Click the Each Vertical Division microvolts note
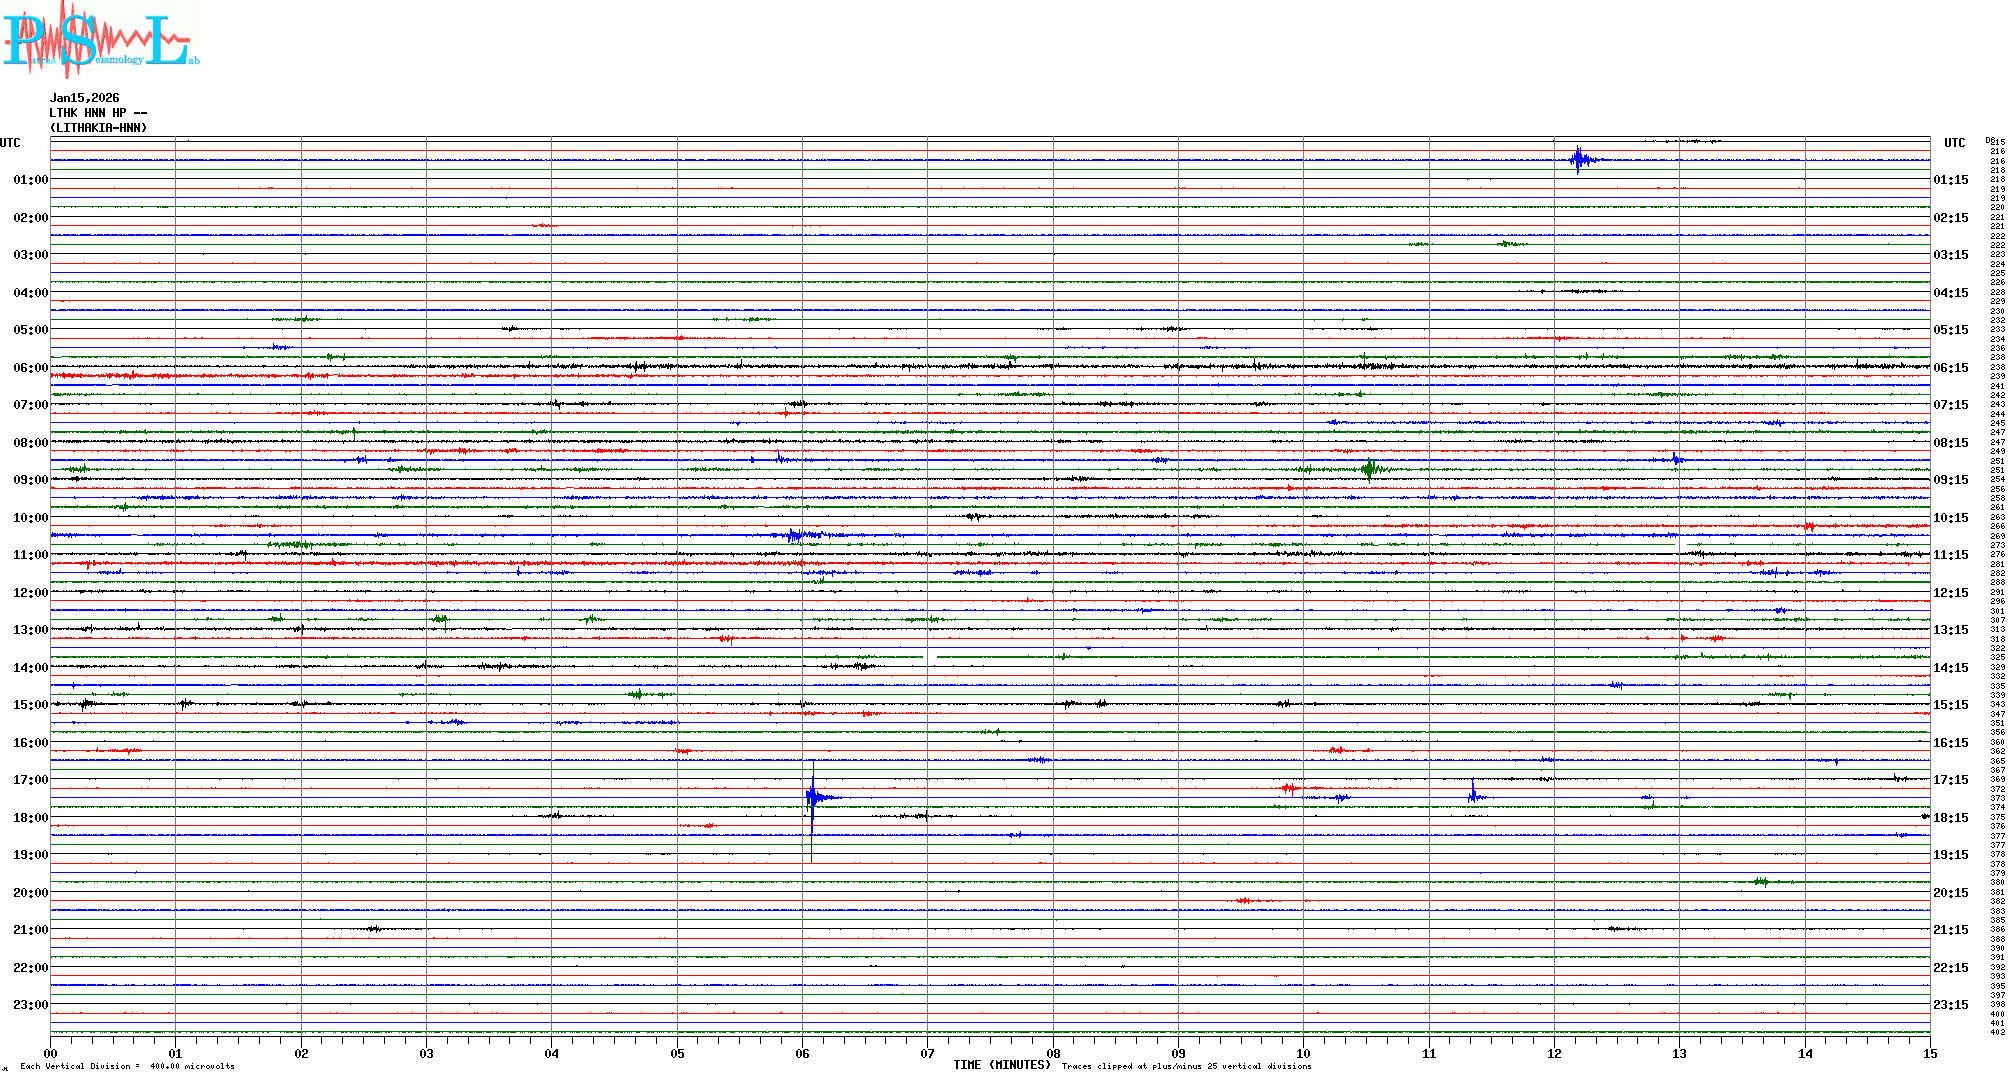 pos(127,1066)
